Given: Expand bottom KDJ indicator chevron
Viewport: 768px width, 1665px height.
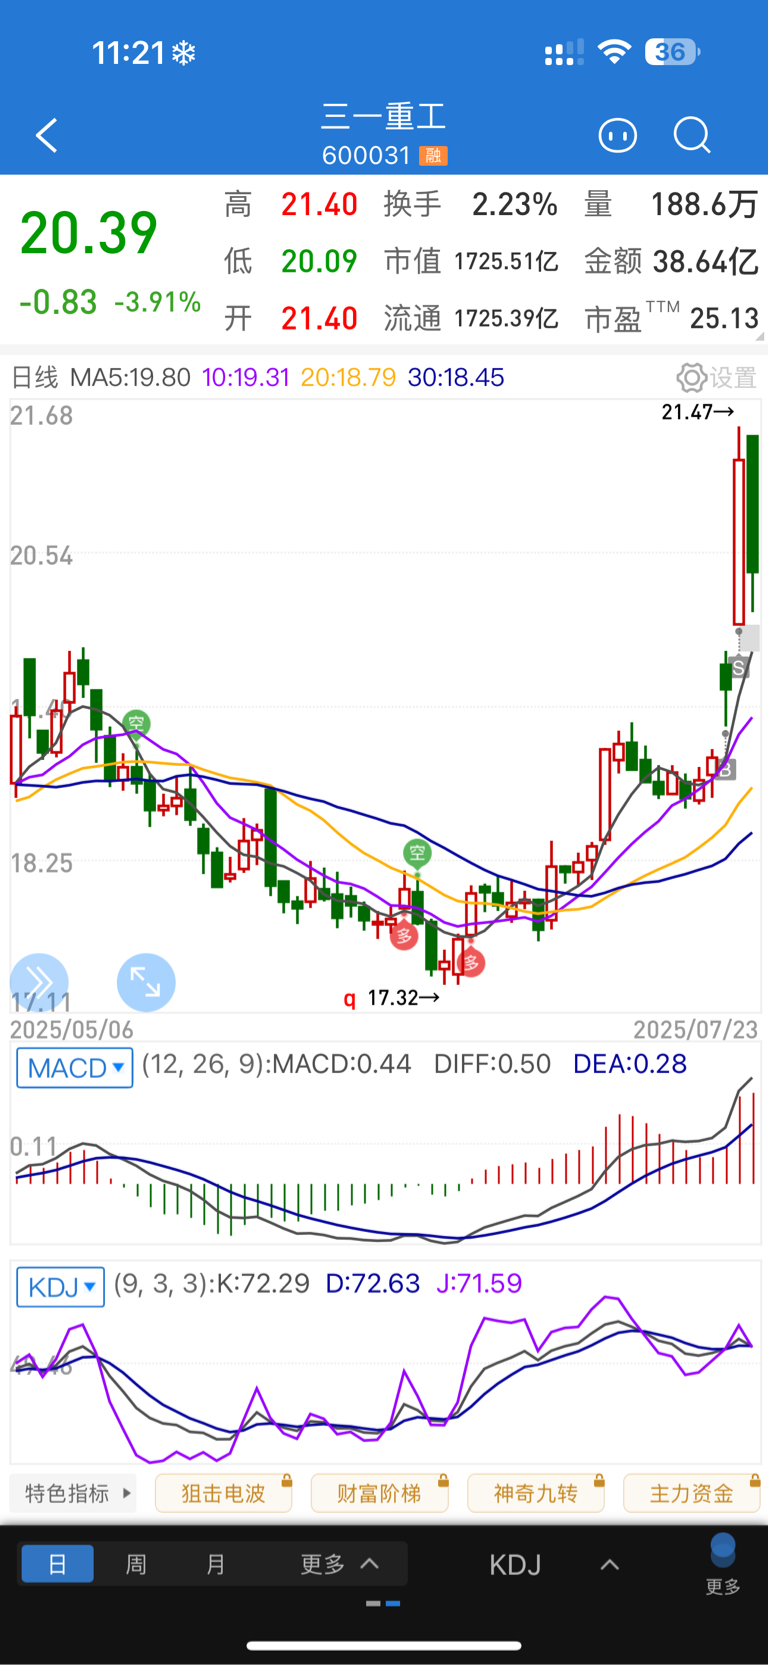Looking at the screenshot, I should tap(609, 1565).
